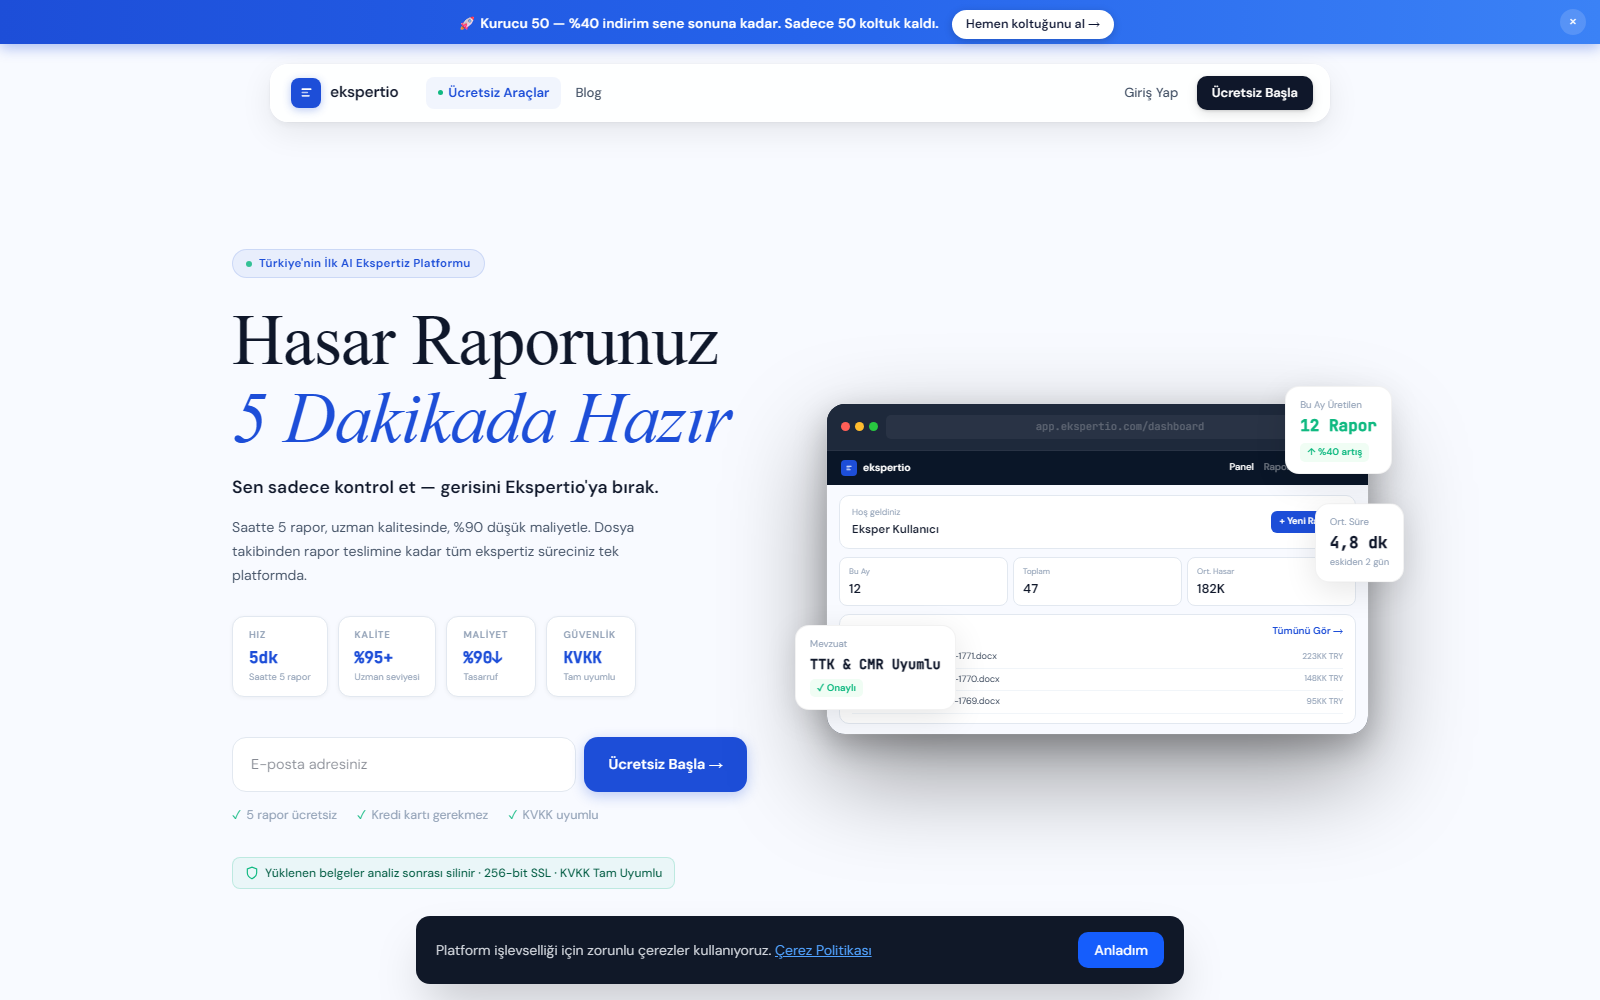Click the Giriş Yap link
Screen dimensions: 1600x1000
1151,93
